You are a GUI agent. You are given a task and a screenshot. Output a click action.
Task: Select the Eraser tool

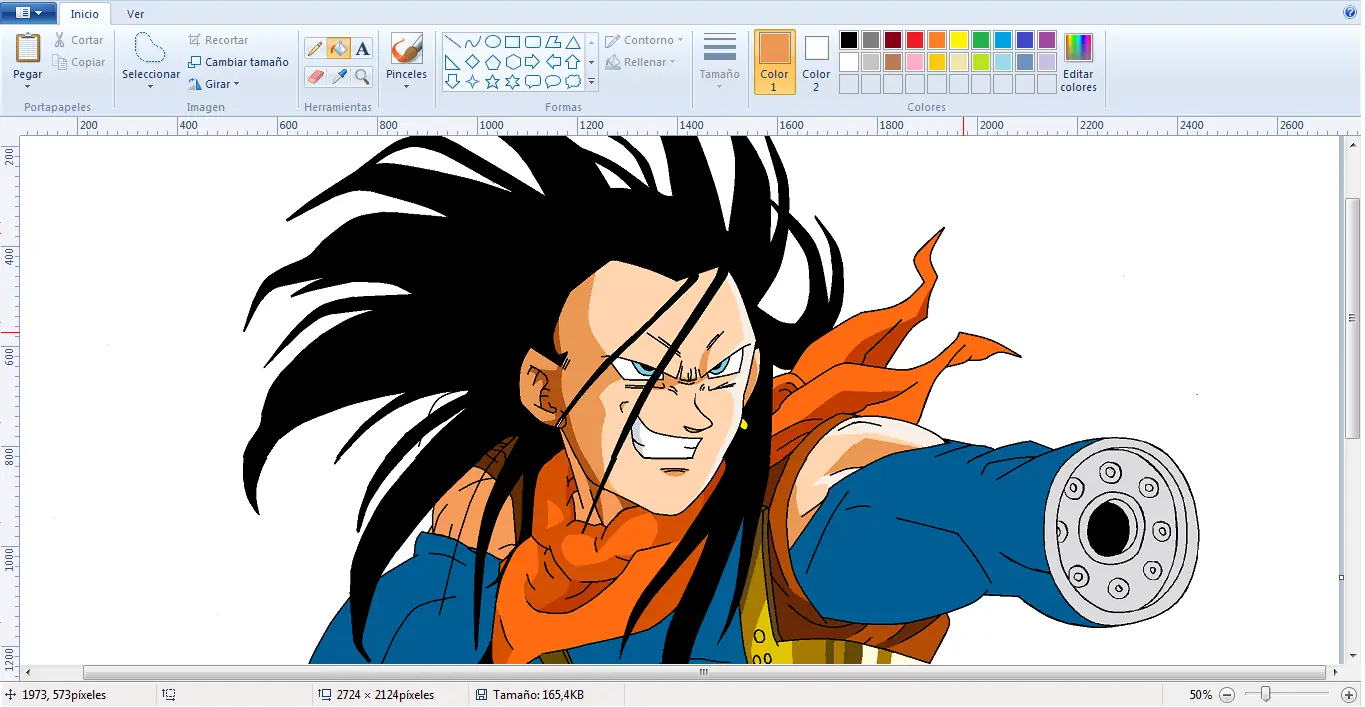315,76
